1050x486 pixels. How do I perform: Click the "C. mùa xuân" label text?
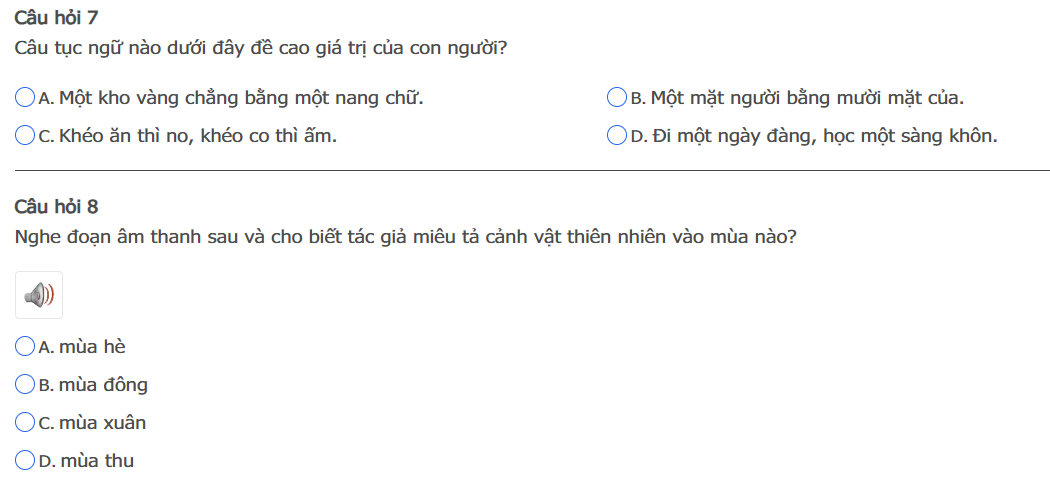pyautogui.click(x=92, y=423)
